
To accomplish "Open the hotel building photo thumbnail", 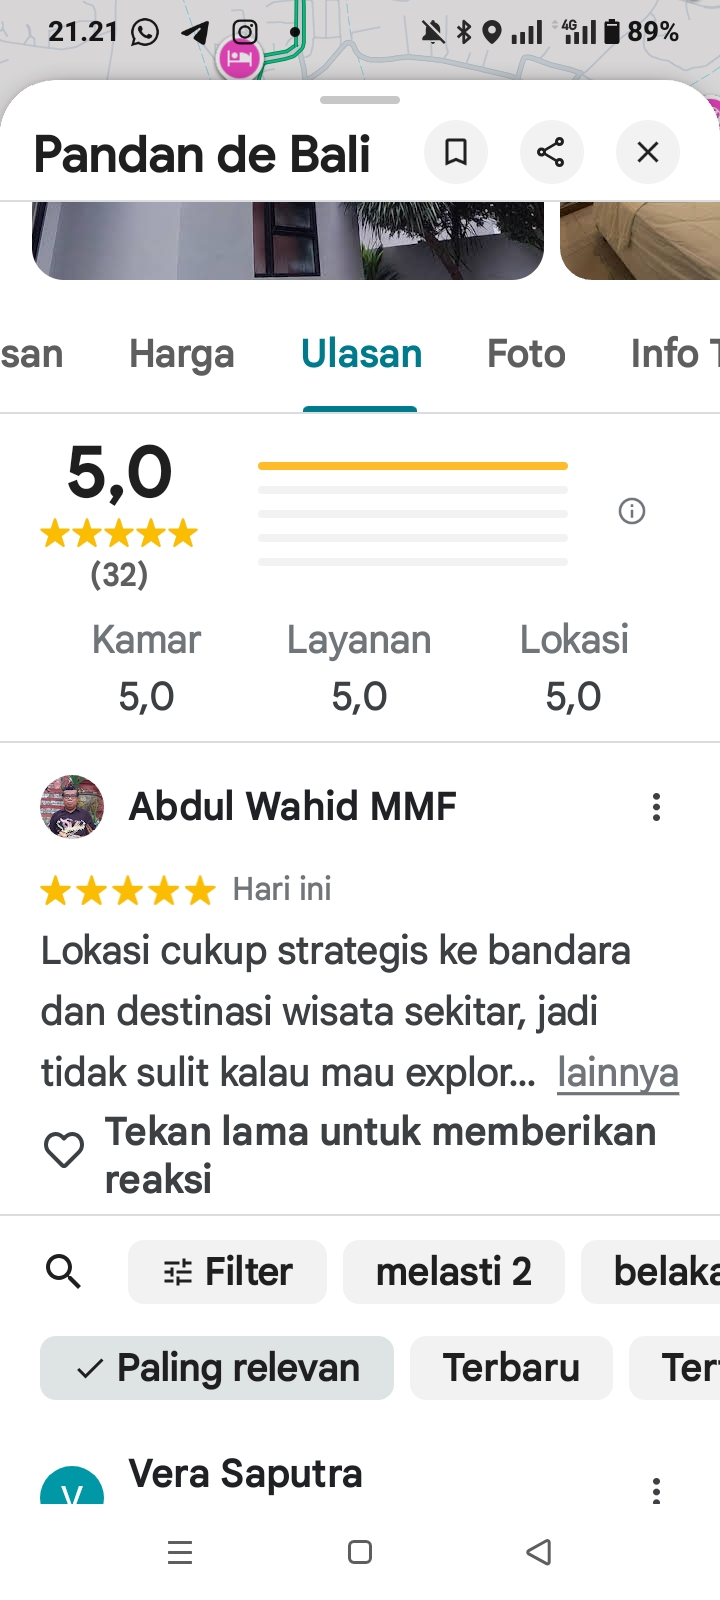I will (288, 241).
